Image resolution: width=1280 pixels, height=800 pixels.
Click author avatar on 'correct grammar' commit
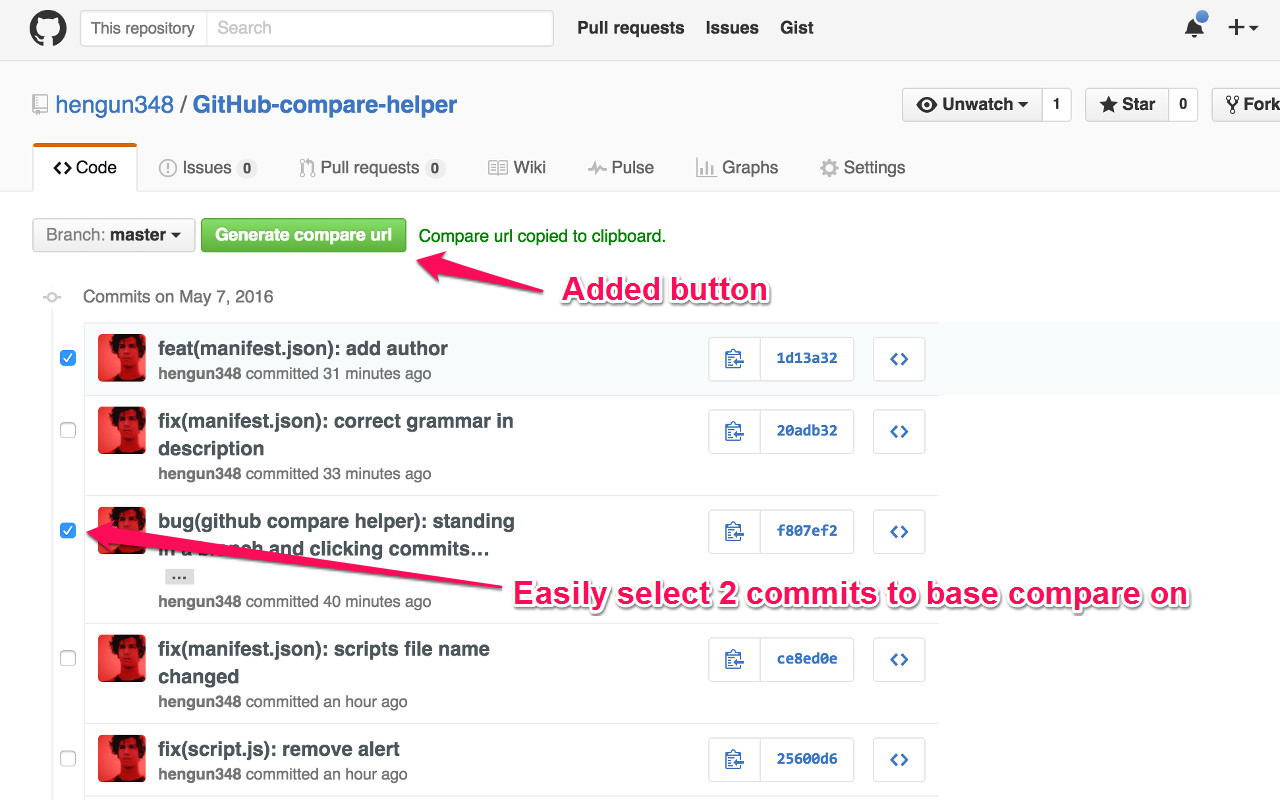pyautogui.click(x=122, y=430)
